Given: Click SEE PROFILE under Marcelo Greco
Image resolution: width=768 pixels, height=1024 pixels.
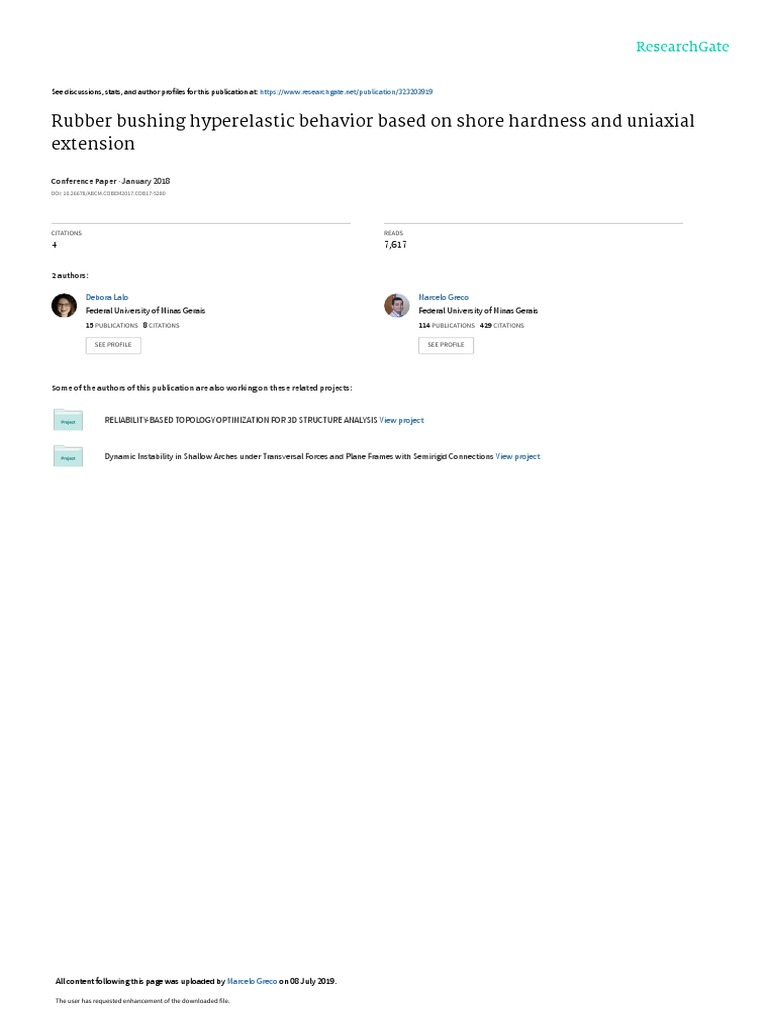Looking at the screenshot, I should [x=445, y=345].
